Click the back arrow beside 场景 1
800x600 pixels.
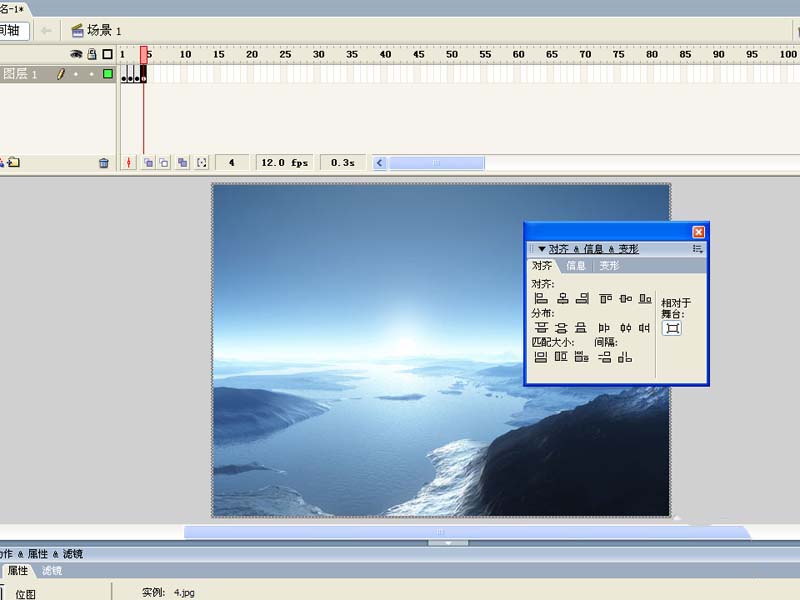(46, 31)
